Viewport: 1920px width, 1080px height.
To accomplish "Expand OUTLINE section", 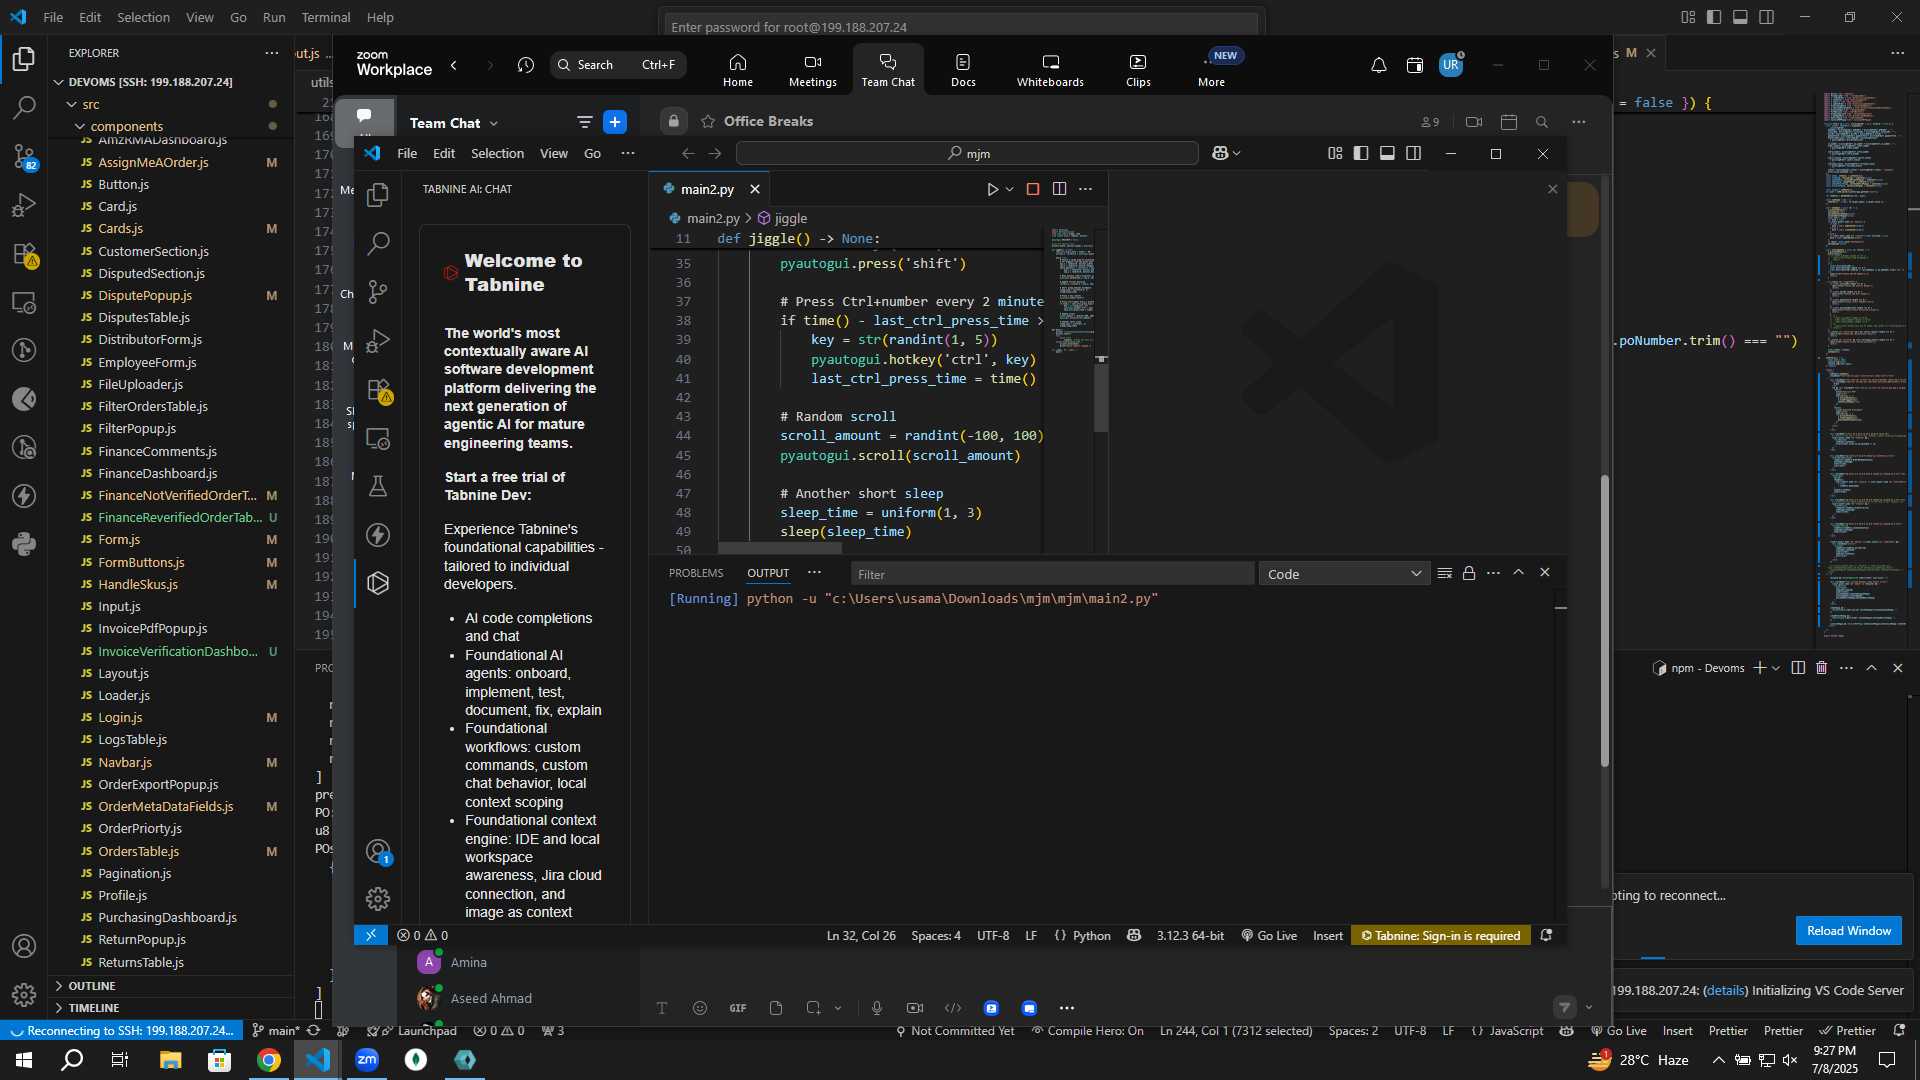I will pos(92,986).
